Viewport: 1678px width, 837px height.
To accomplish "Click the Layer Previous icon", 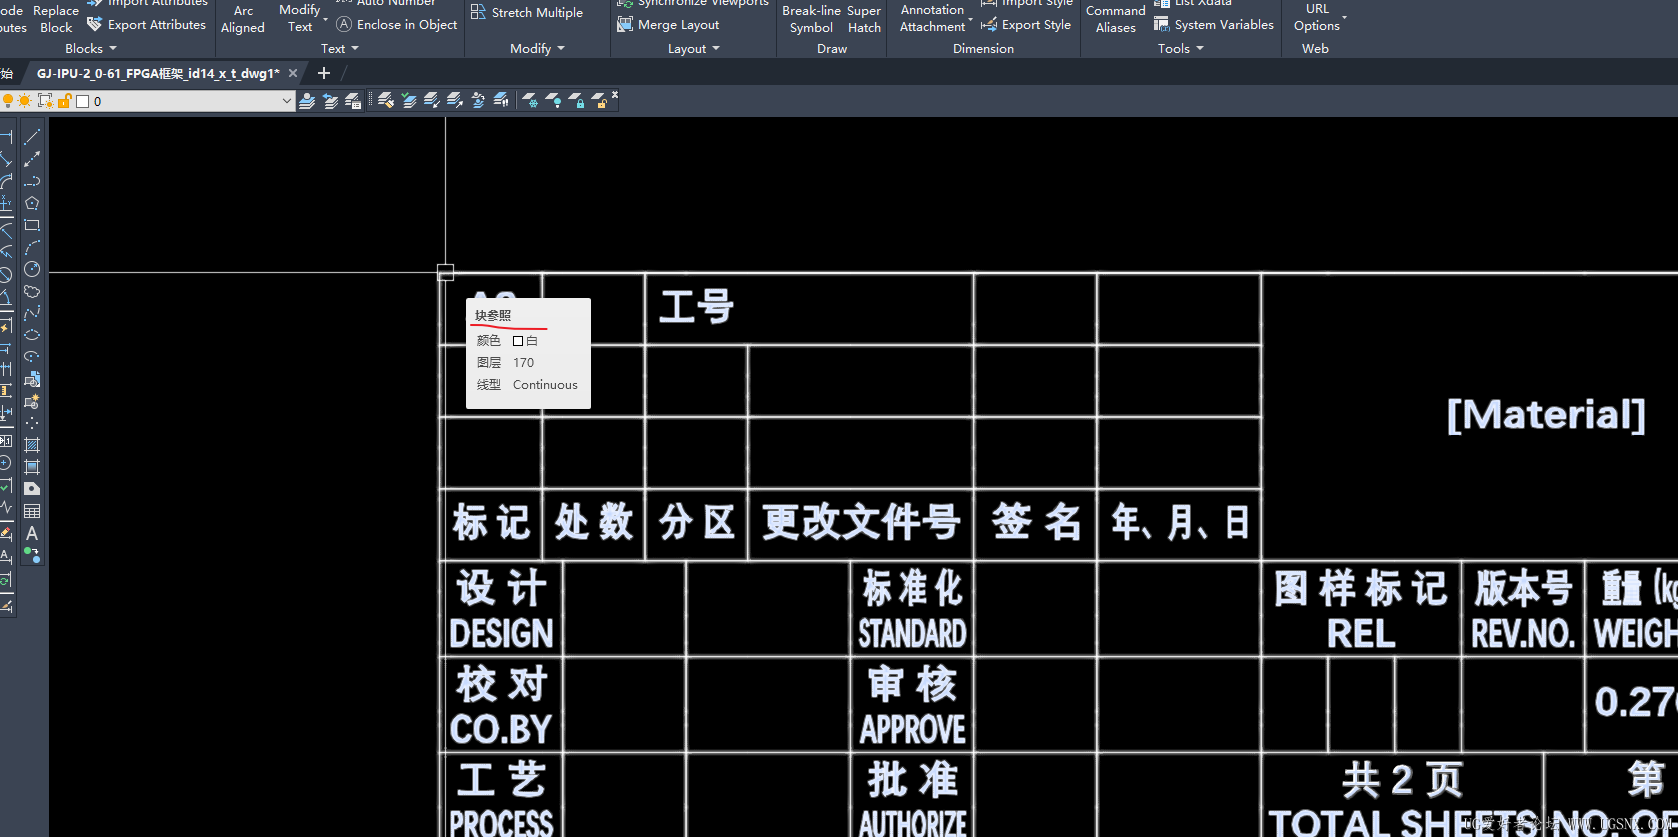I will (330, 101).
